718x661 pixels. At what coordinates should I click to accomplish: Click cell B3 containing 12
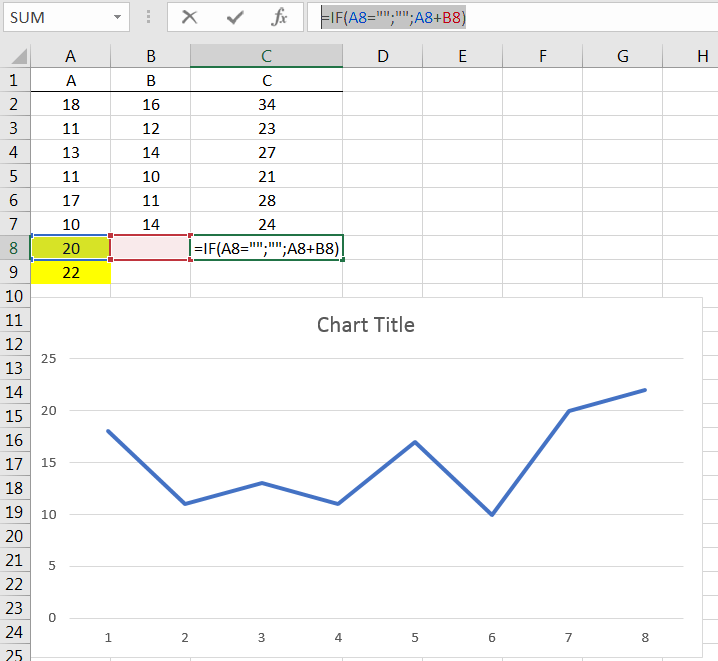click(151, 128)
